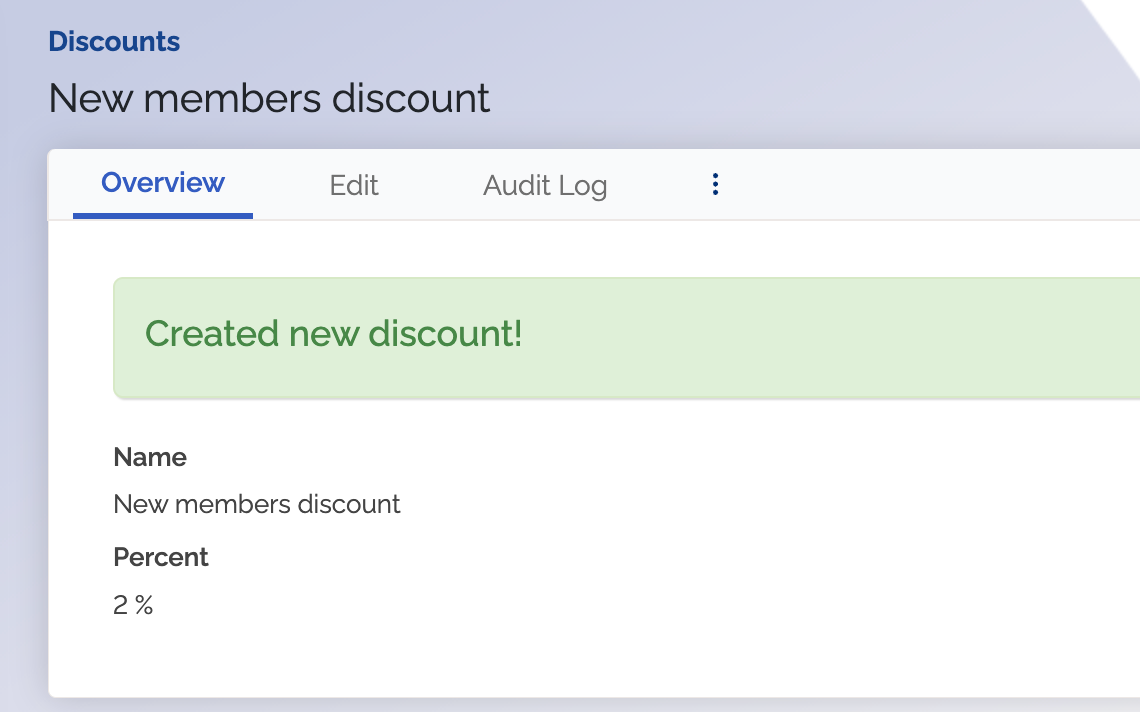This screenshot has height=712, width=1140.
Task: Click white space between banner and Name label
Action: coord(582,420)
